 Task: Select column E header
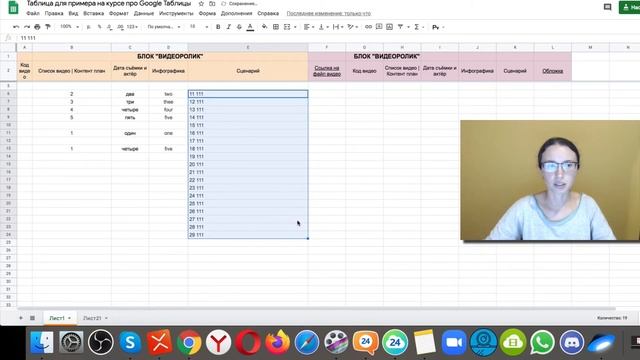click(248, 47)
